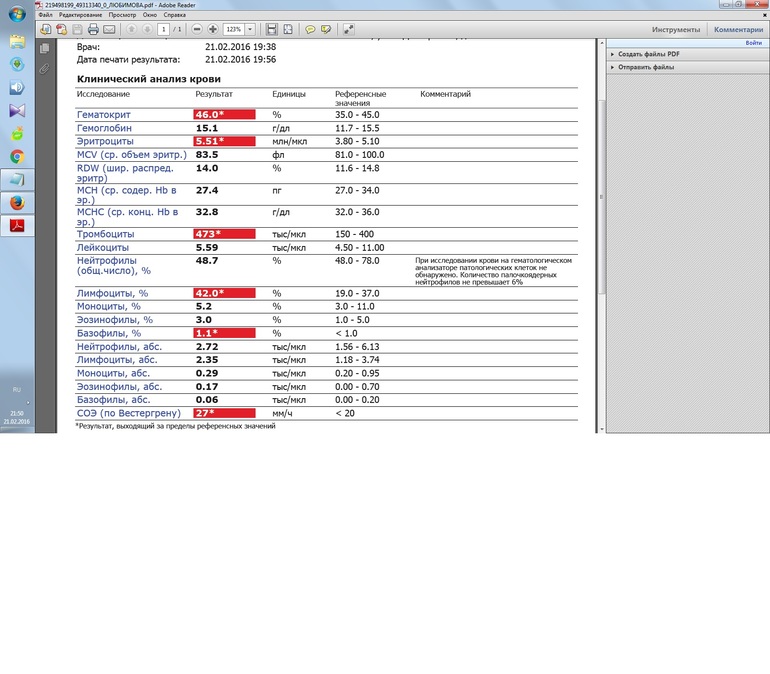Click the page number input field
This screenshot has width=770, height=674.
164,30
